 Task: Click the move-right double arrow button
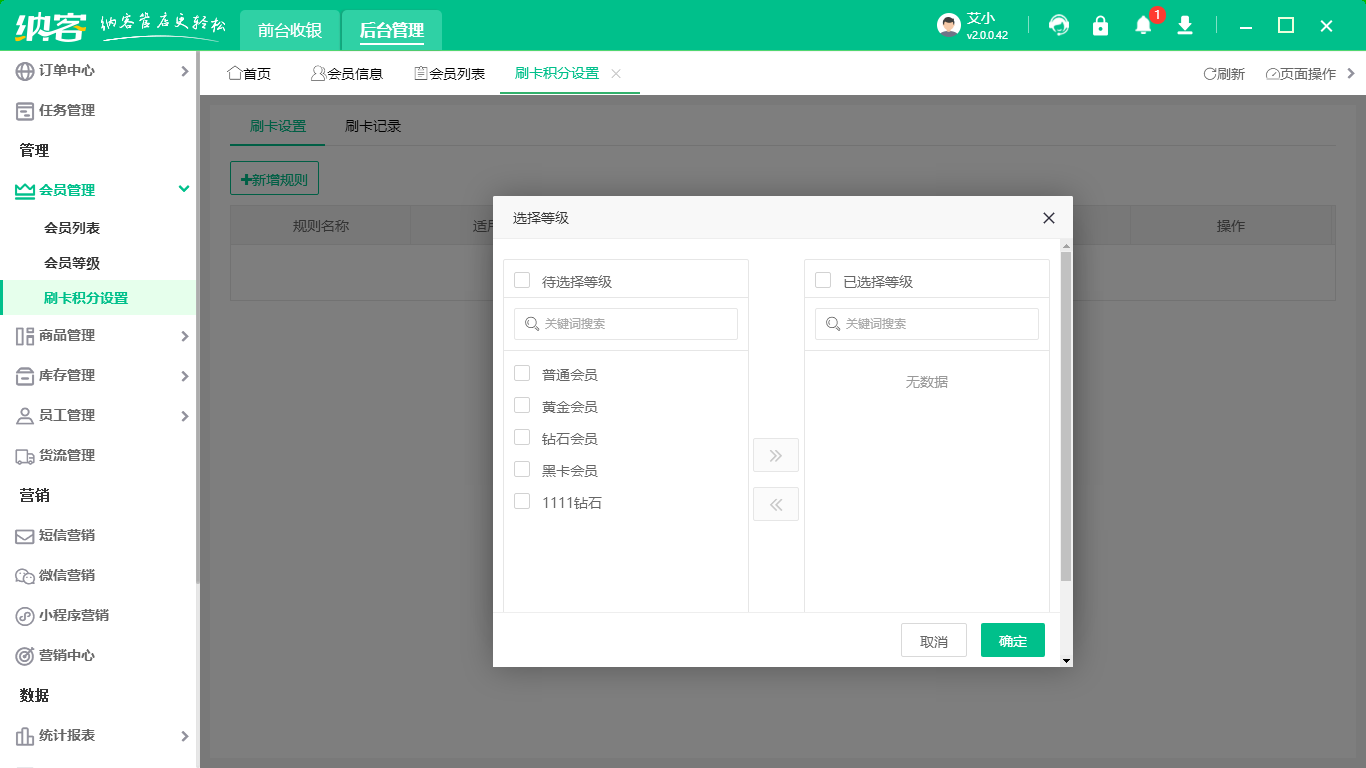pos(776,455)
